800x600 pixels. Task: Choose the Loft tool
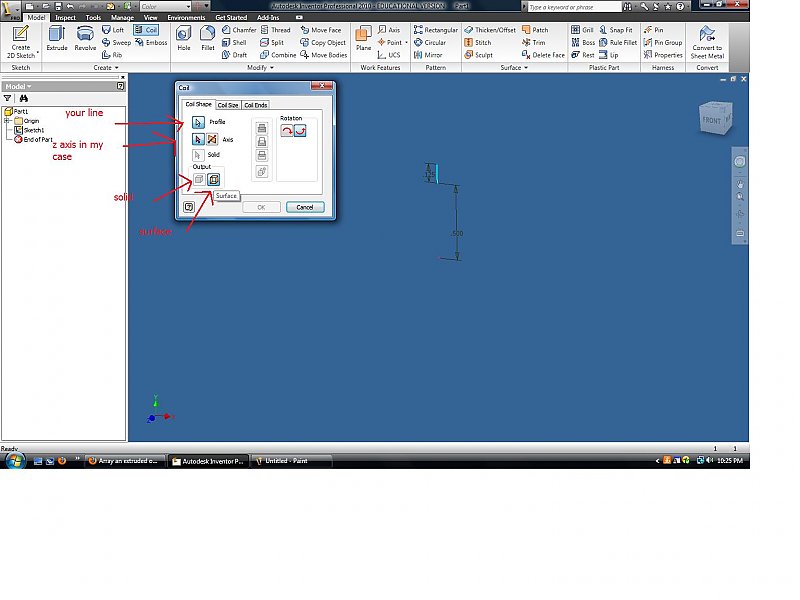pos(113,30)
